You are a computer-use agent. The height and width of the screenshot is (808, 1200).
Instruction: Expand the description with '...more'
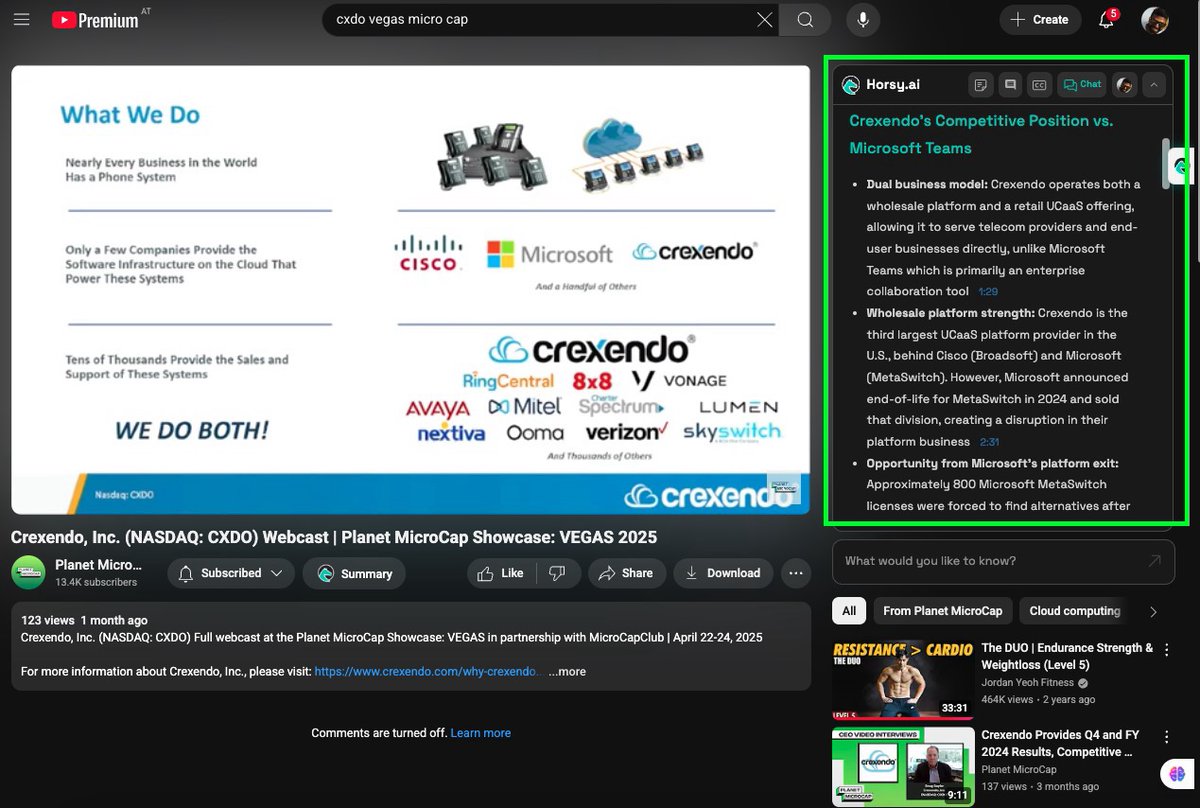567,671
